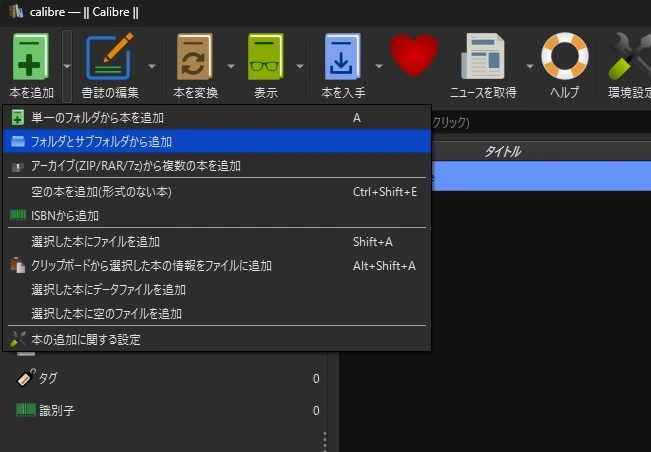Image resolution: width=651 pixels, height=452 pixels.
Task: Click the red heart donate icon
Action: click(414, 55)
